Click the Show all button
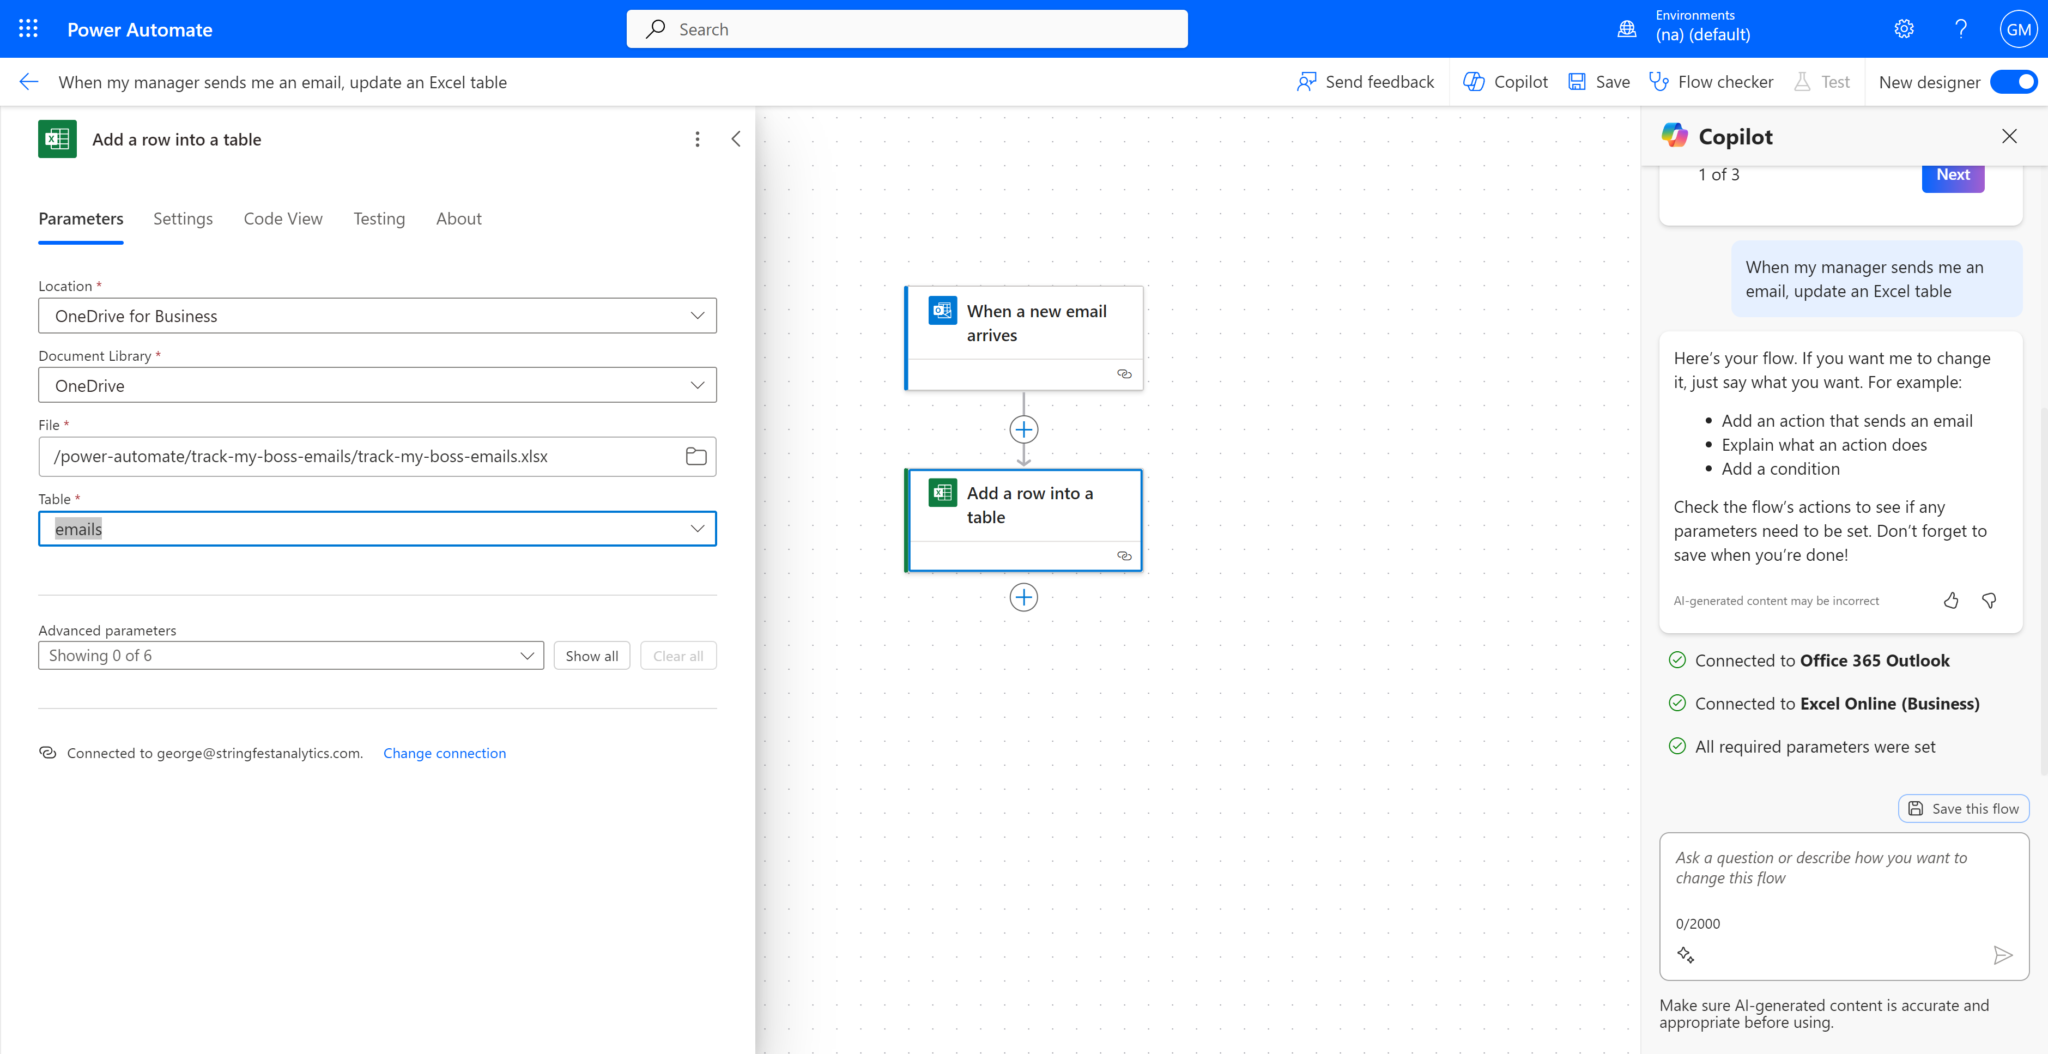The image size is (2048, 1054). [591, 656]
